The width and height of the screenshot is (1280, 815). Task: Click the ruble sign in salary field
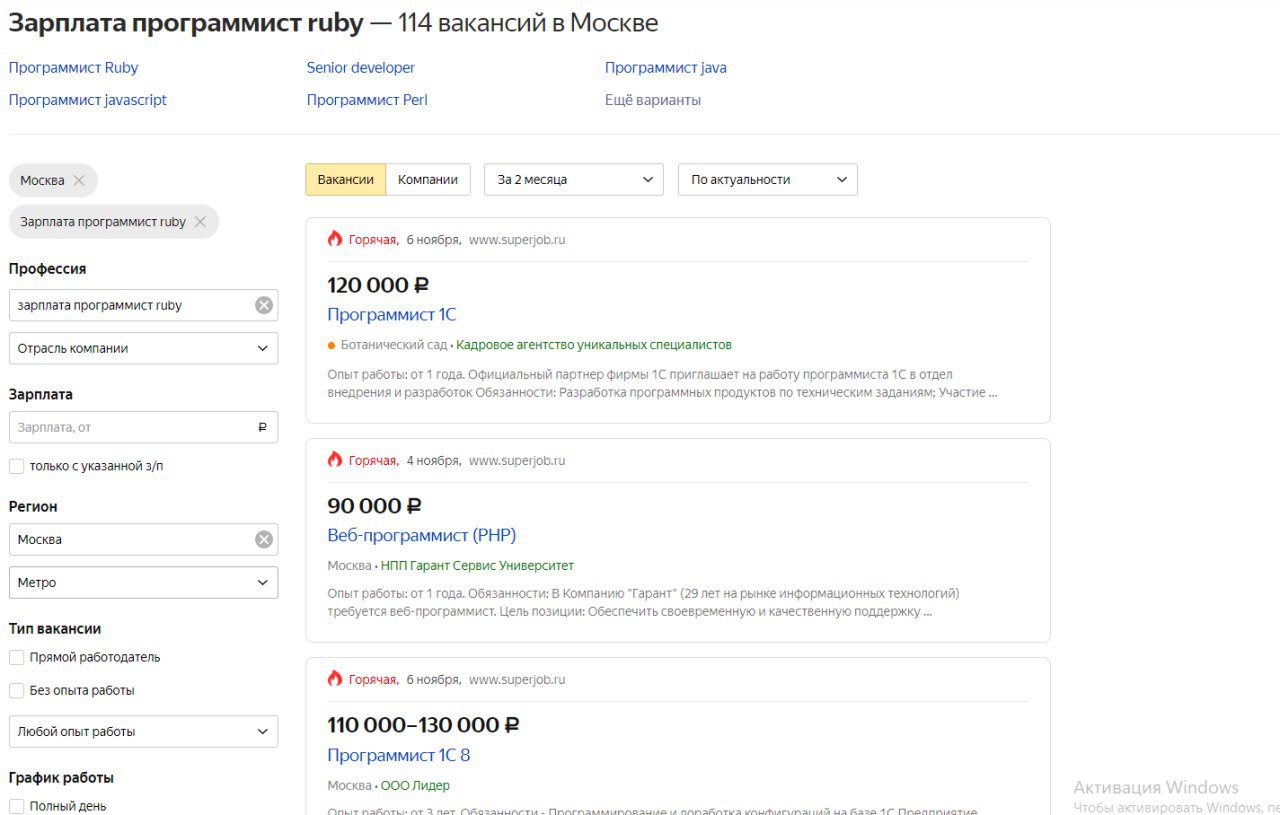pos(262,427)
